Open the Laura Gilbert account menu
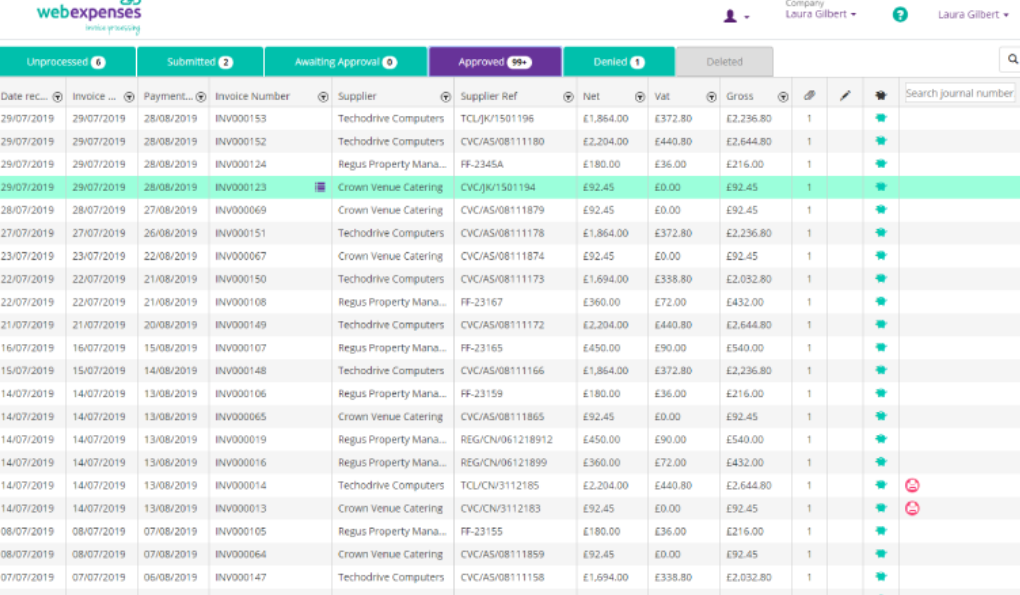Image resolution: width=1020 pixels, height=595 pixels. pyautogui.click(x=973, y=14)
